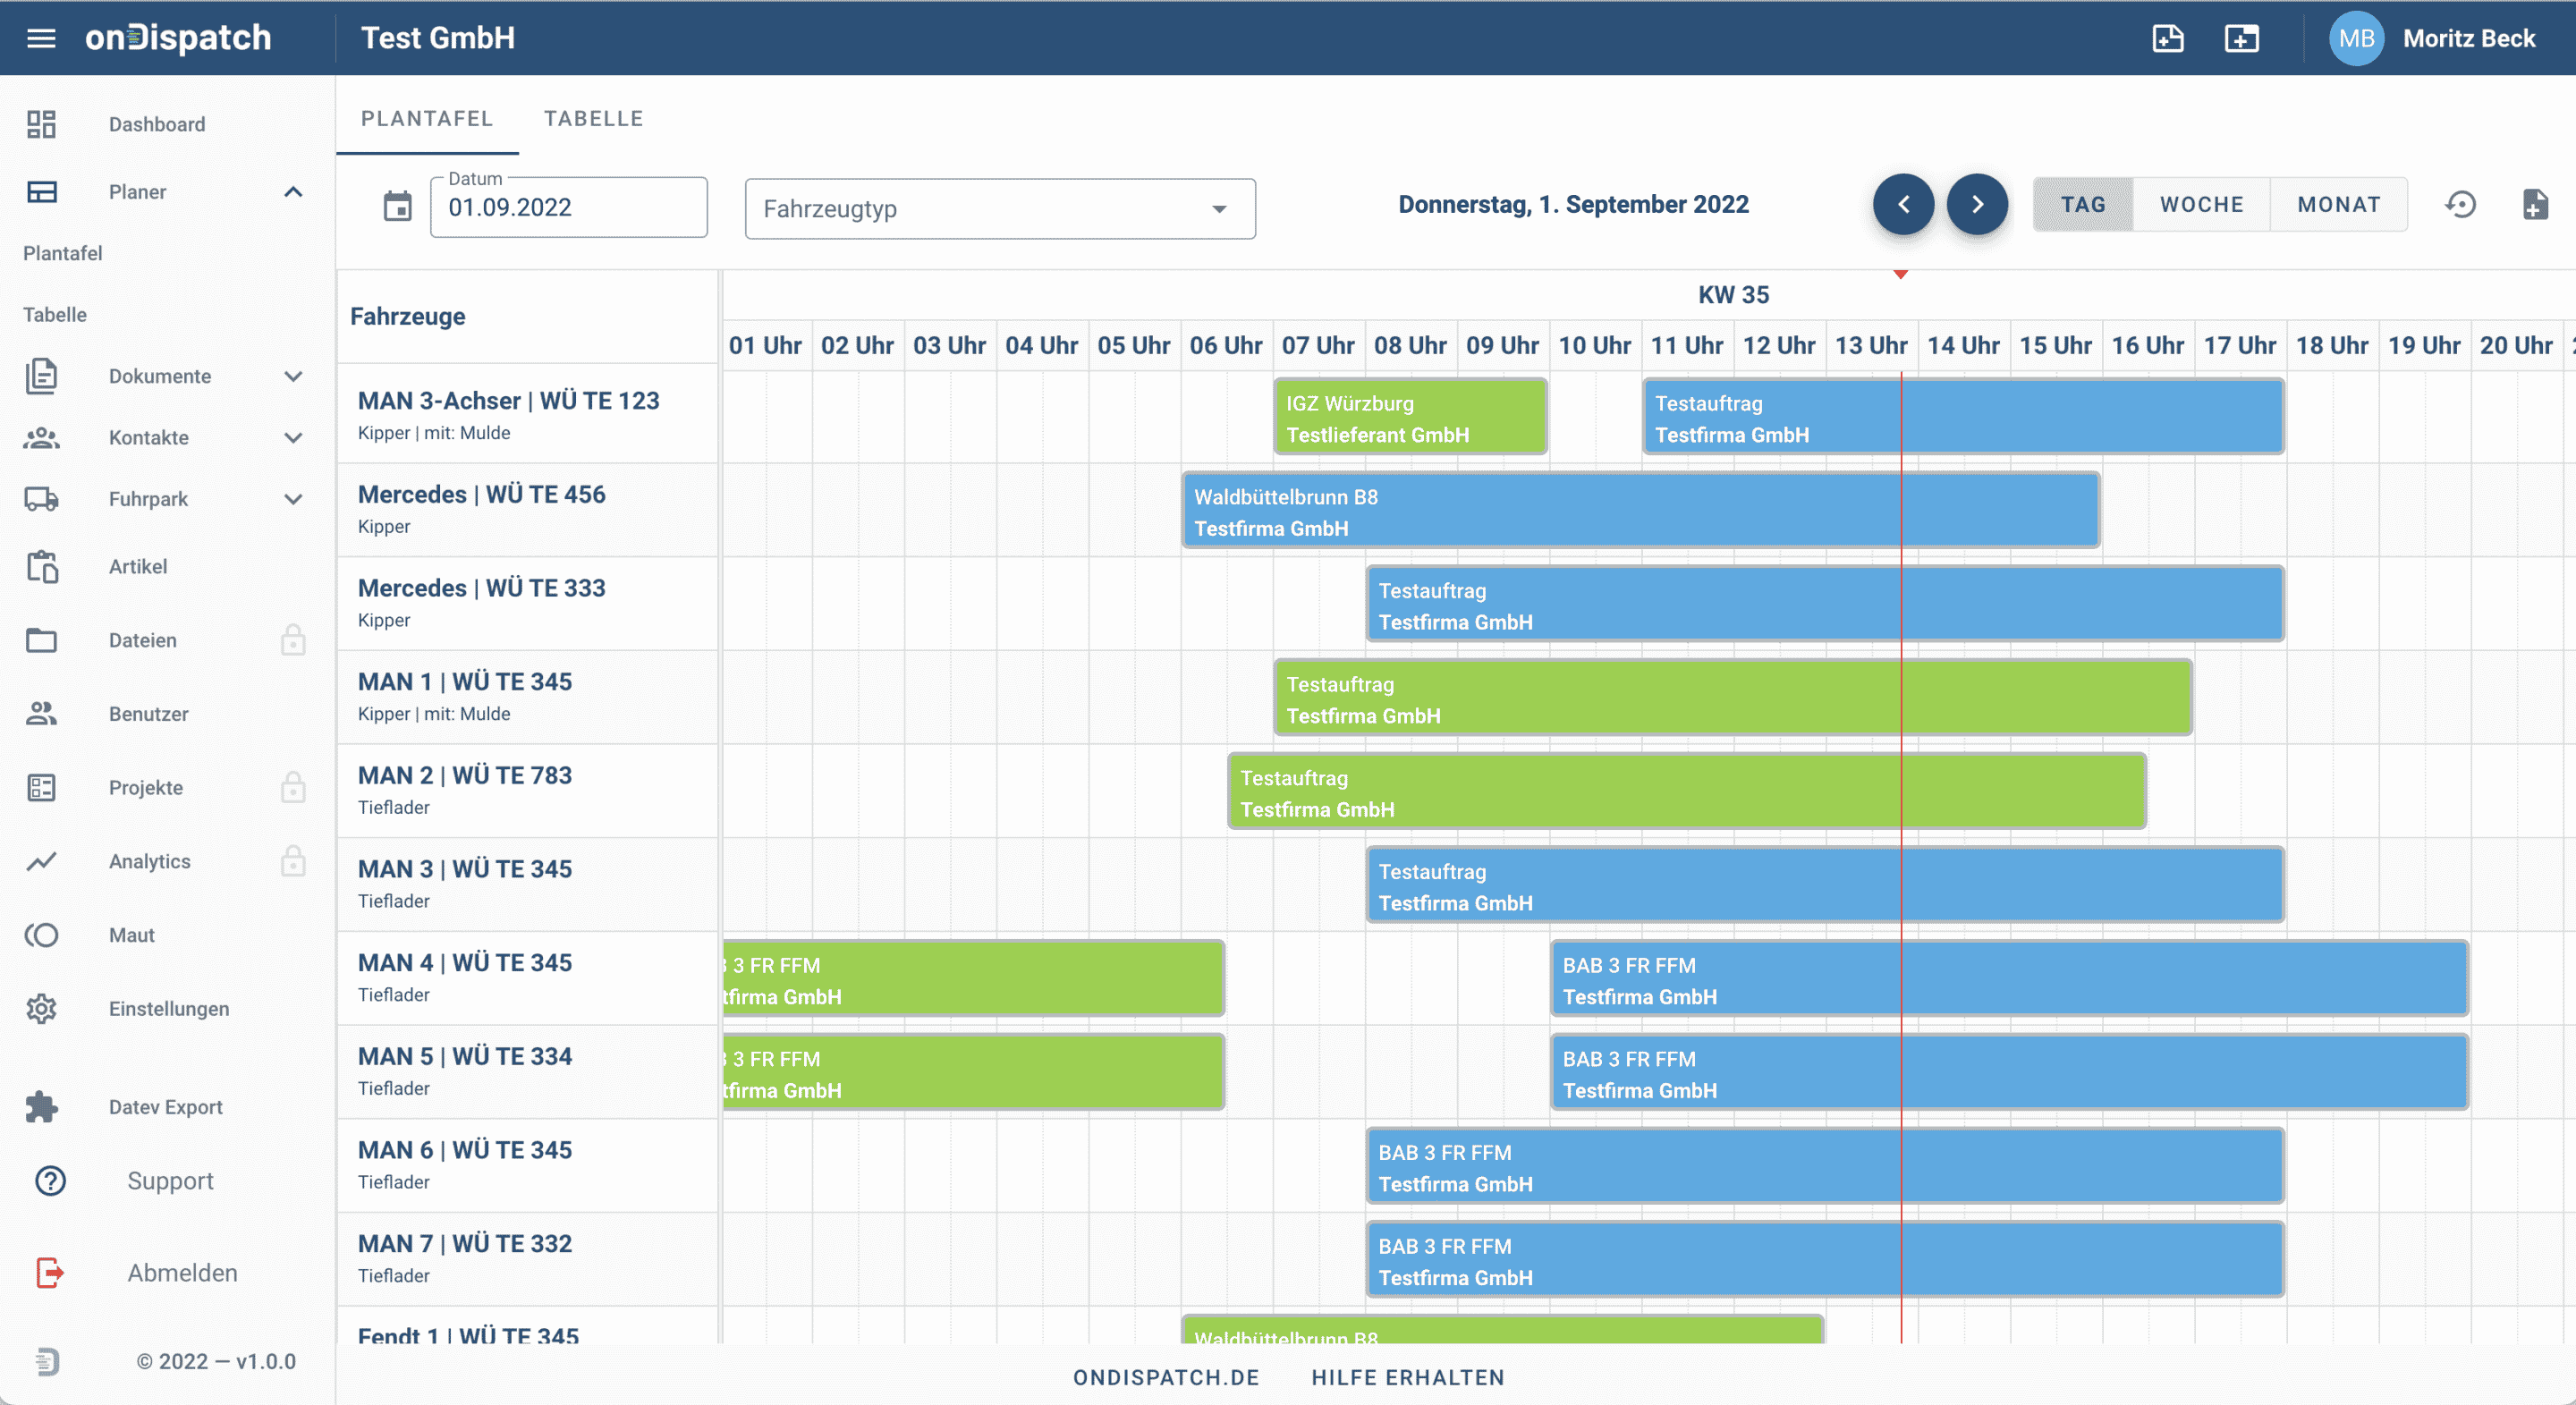The image size is (2576, 1405).
Task: Click the Support question mark icon
Action: tap(50, 1181)
